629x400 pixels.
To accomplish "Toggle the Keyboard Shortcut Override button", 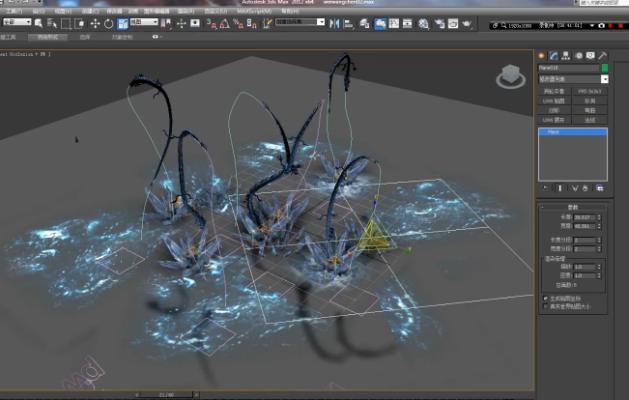I will [195, 24].
